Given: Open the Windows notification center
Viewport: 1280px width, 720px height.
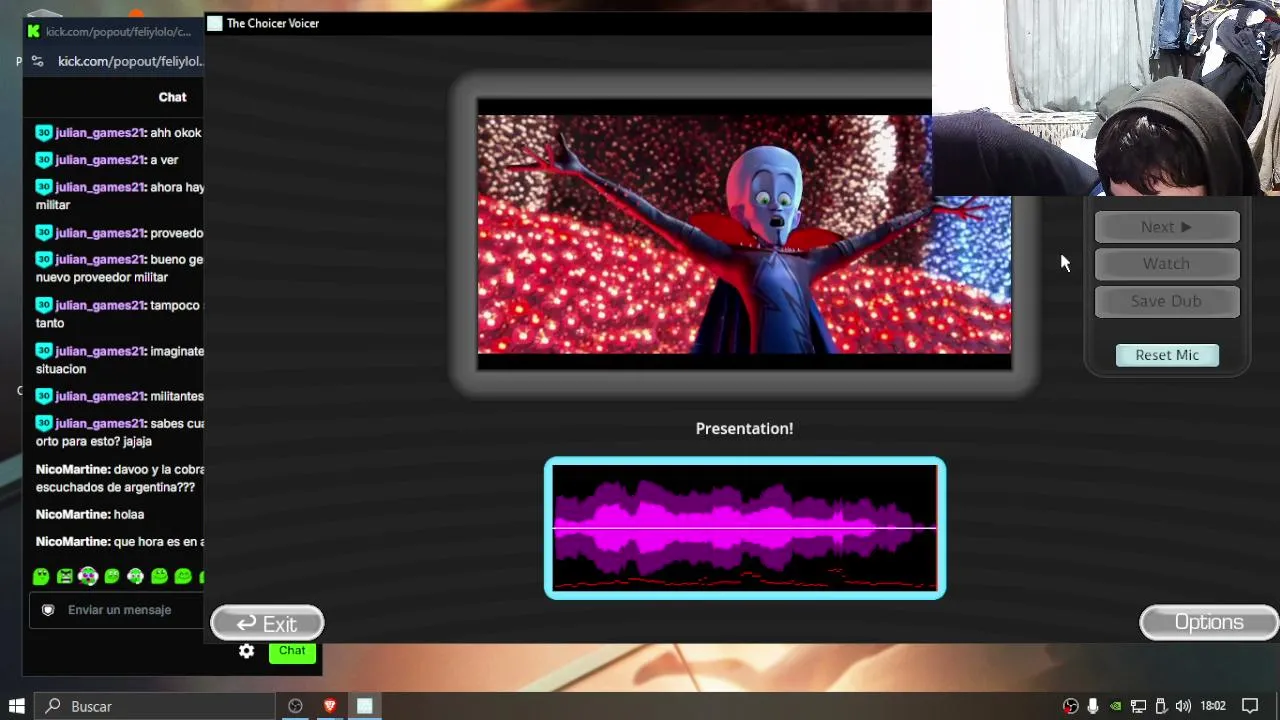Looking at the screenshot, I should click(1250, 706).
